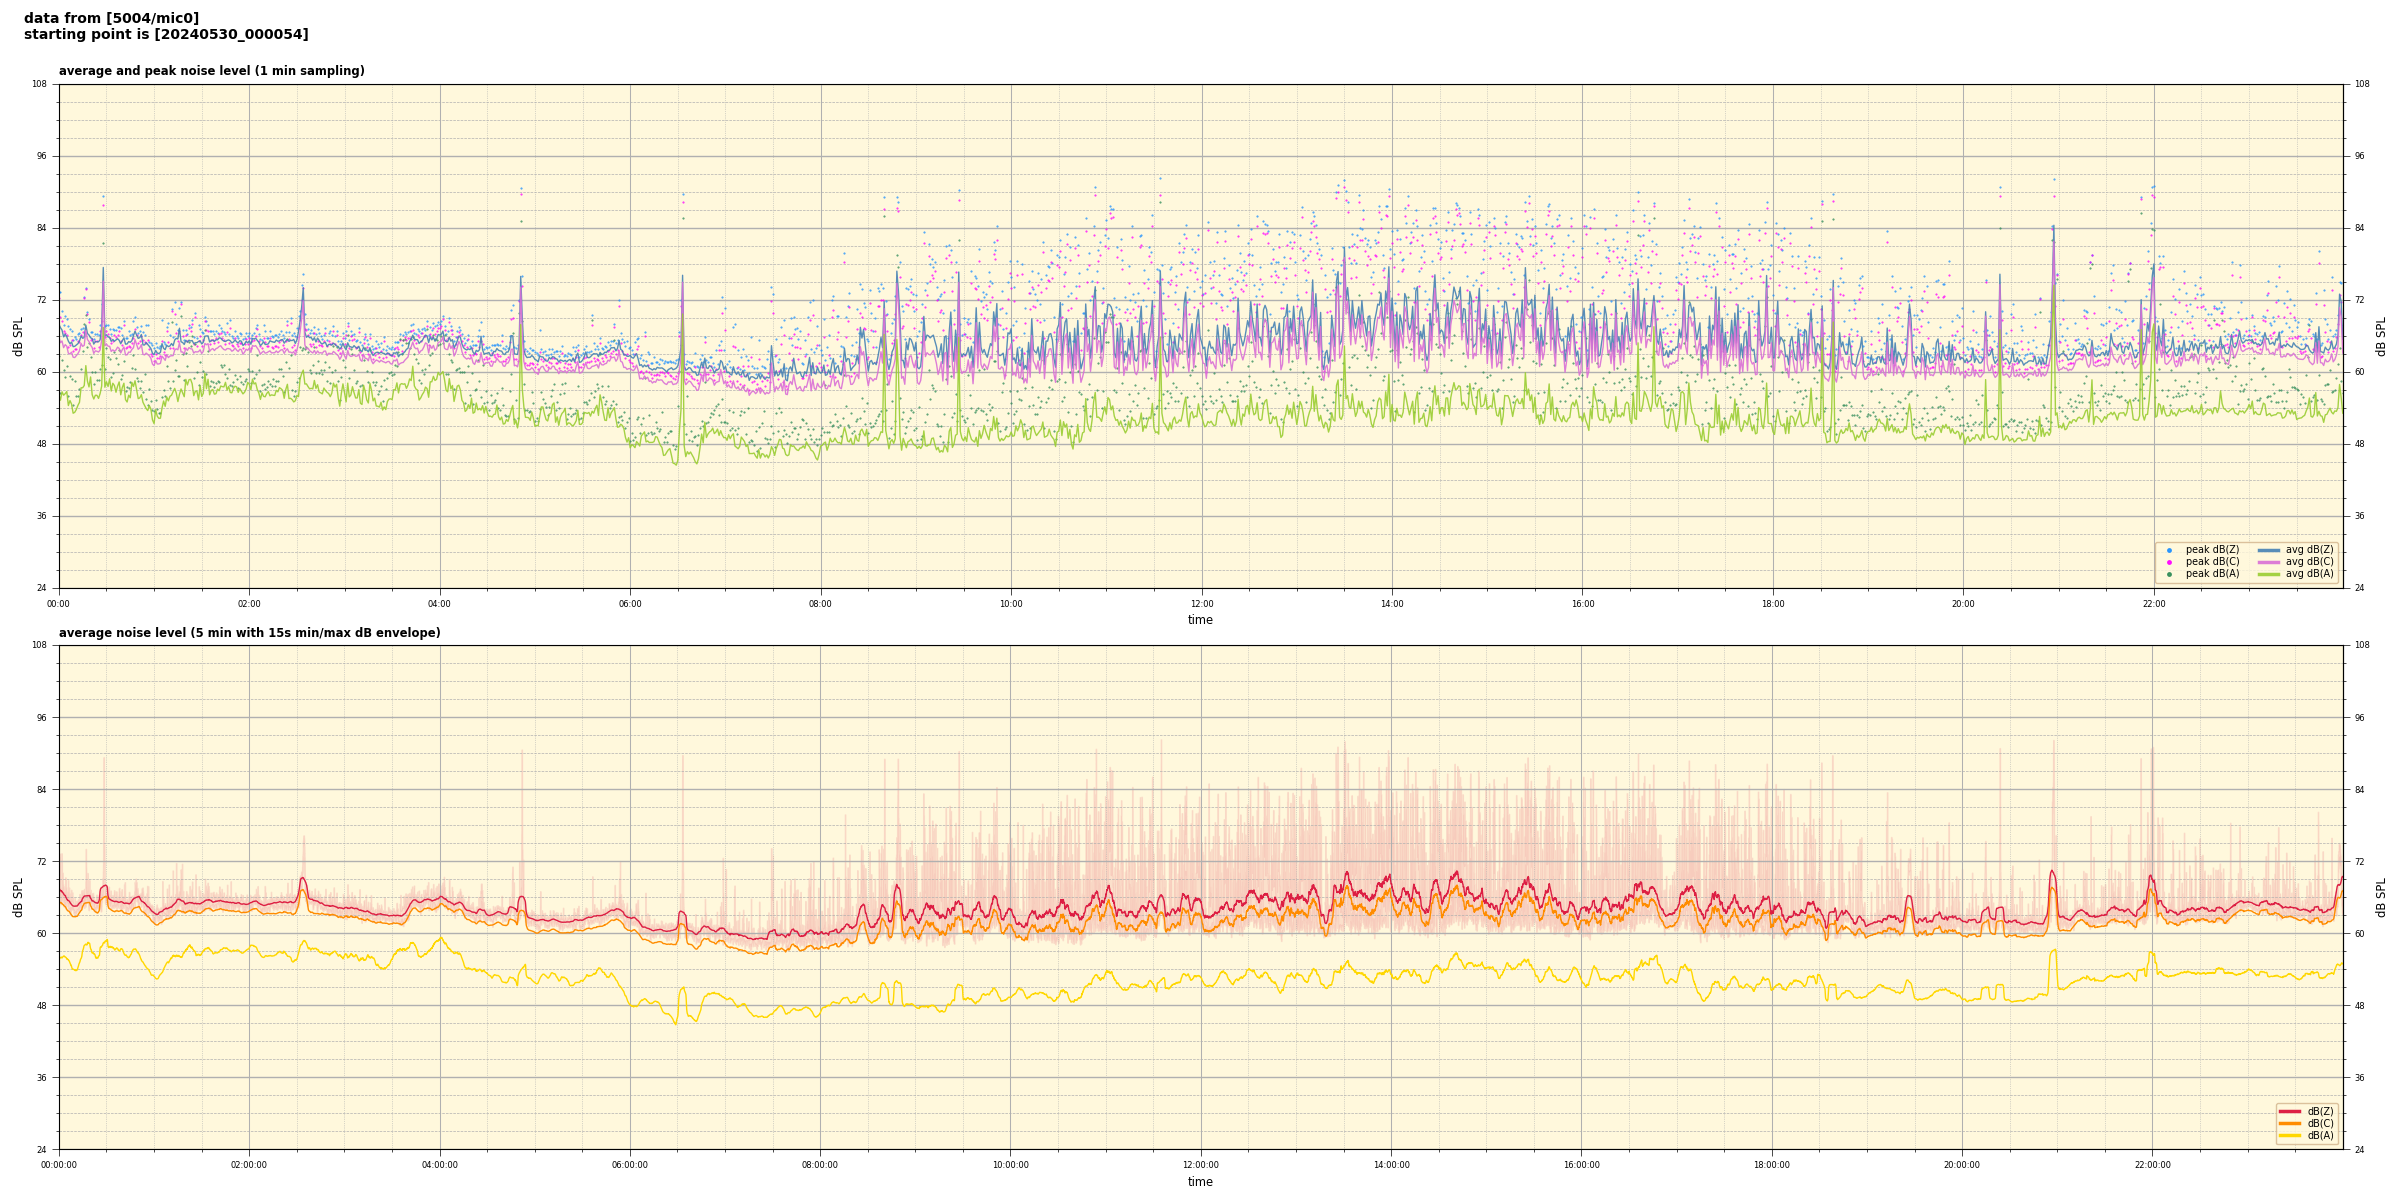
Task: Click the 12:00 tick label on upper time axis
Action: pyautogui.click(x=1201, y=604)
